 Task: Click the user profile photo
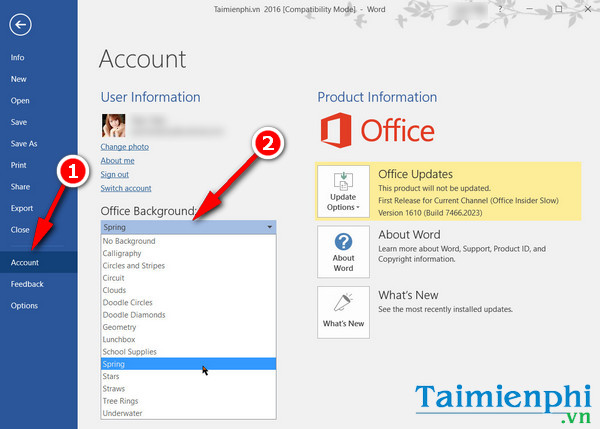[x=113, y=125]
